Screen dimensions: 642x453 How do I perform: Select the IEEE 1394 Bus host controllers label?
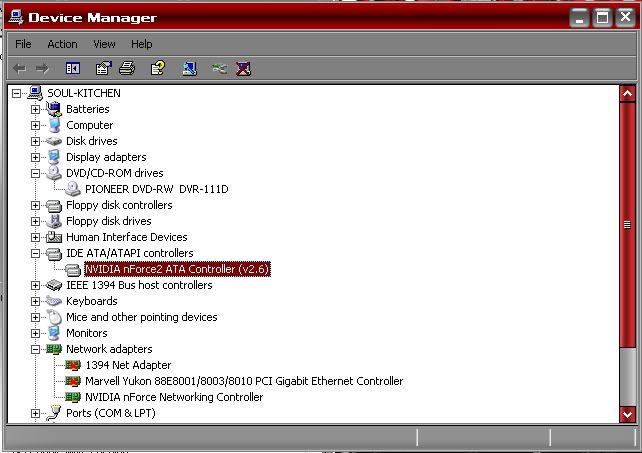click(x=139, y=285)
